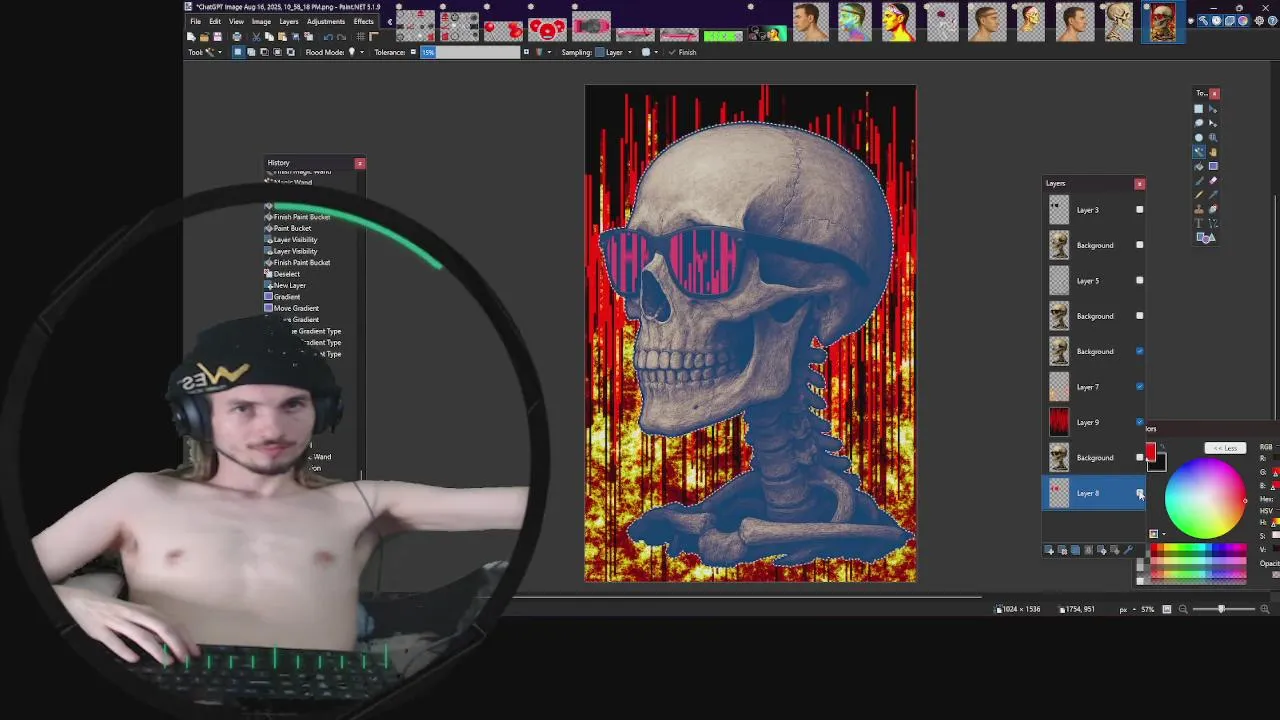1280x720 pixels.
Task: Toggle visibility checkbox of Layer 5
Action: pos(1140,281)
